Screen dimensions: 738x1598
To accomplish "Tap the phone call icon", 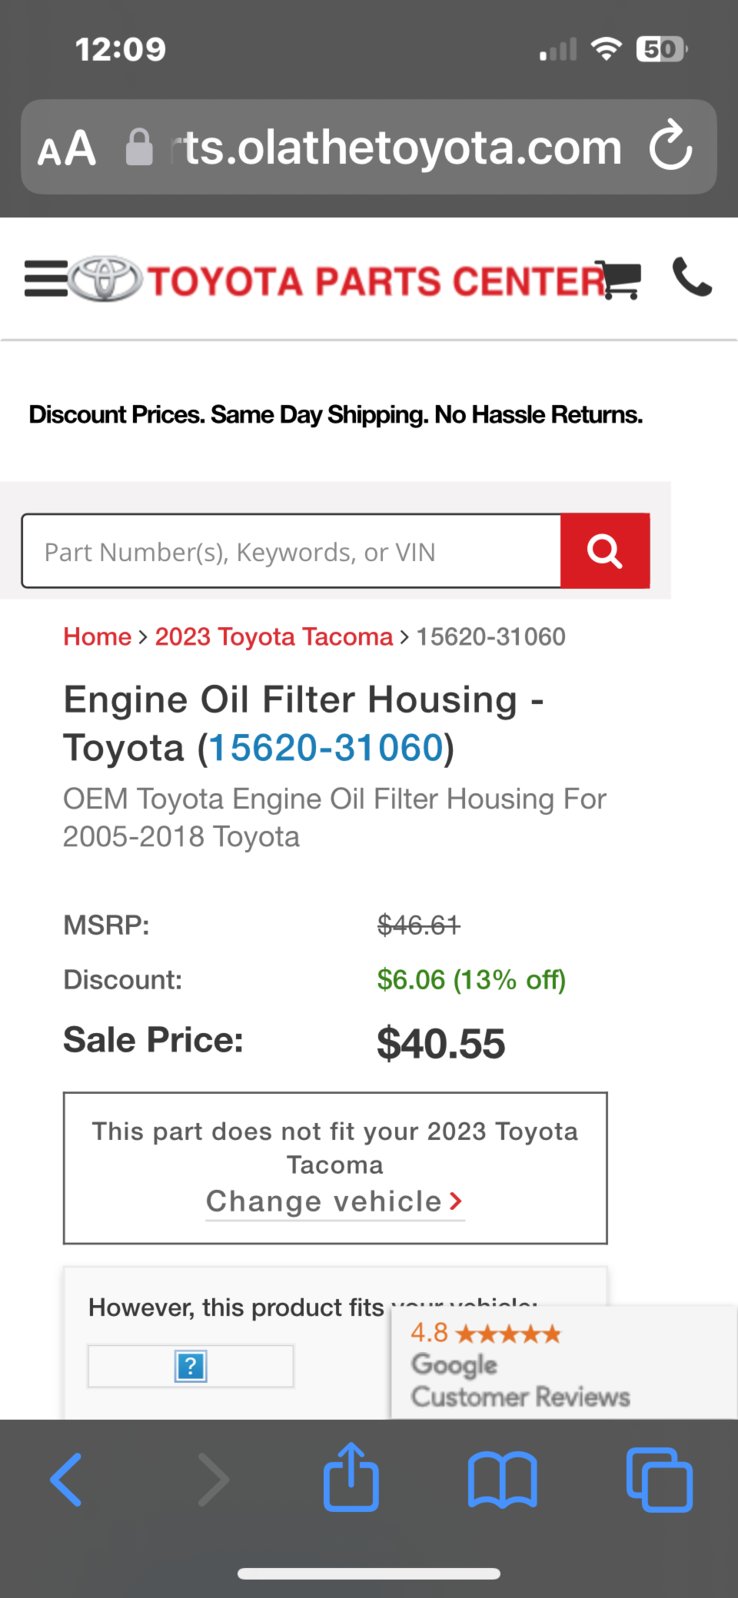I will (691, 278).
